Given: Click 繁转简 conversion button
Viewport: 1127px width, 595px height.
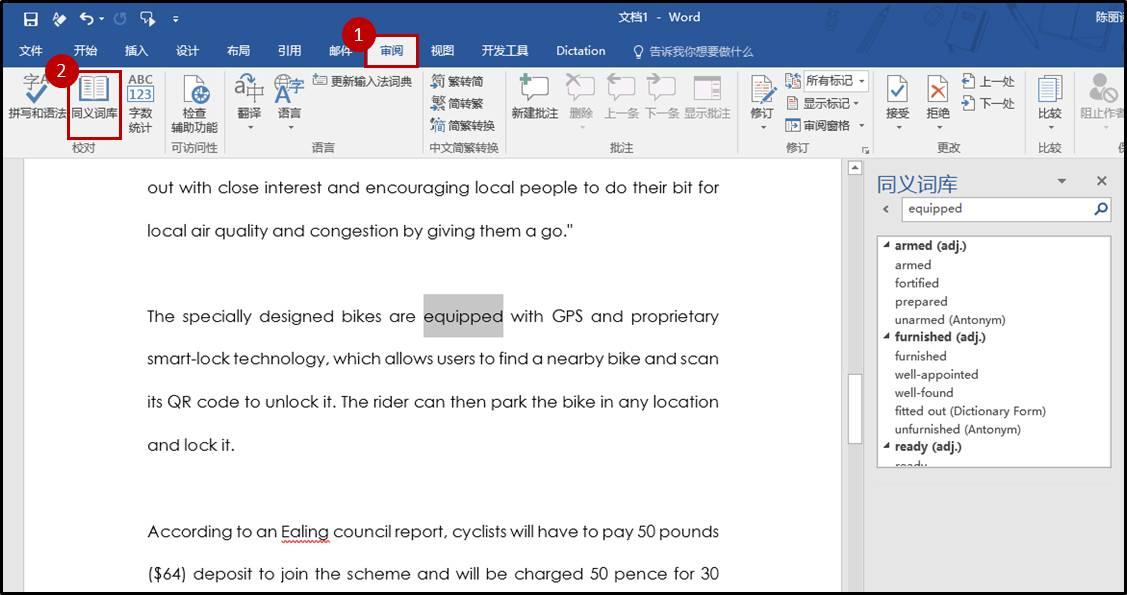Looking at the screenshot, I should click(457, 81).
